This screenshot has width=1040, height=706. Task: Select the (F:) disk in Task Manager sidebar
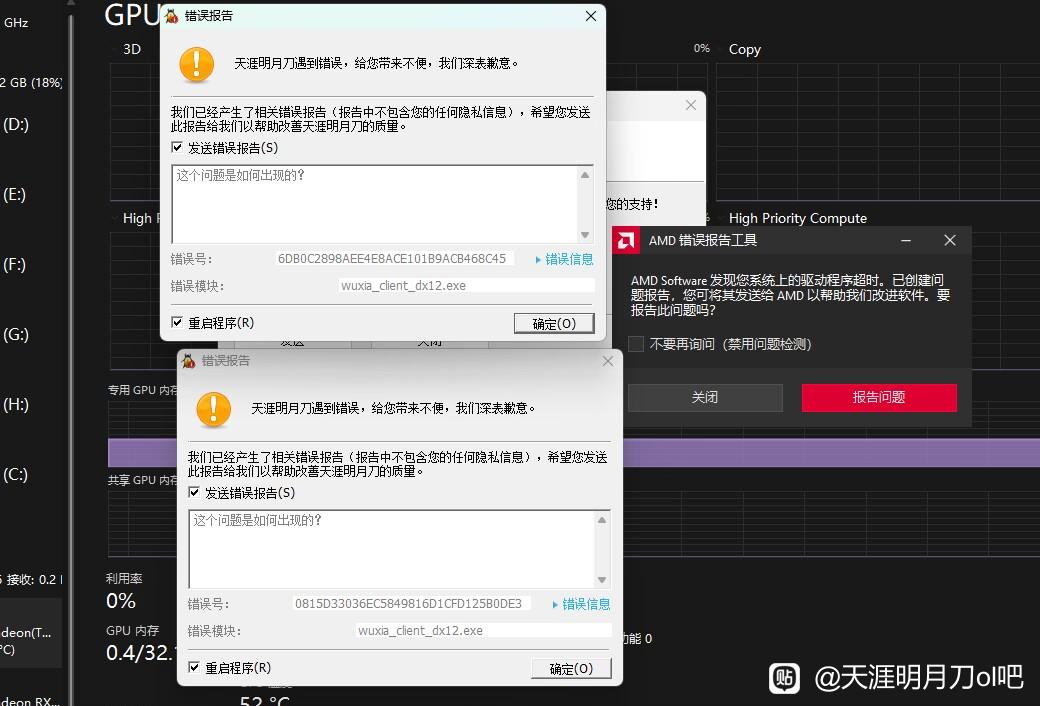(x=16, y=265)
